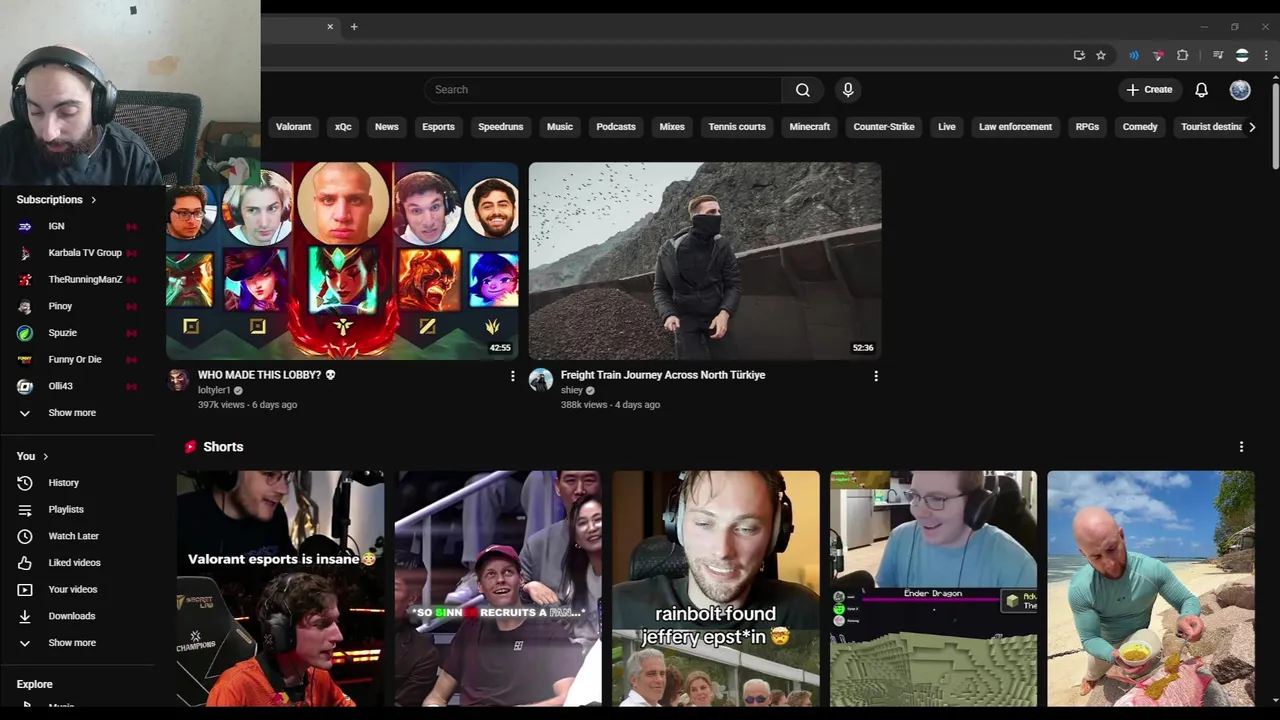Viewport: 1280px width, 720px height.
Task: Open a new browser tab
Action: tap(354, 27)
